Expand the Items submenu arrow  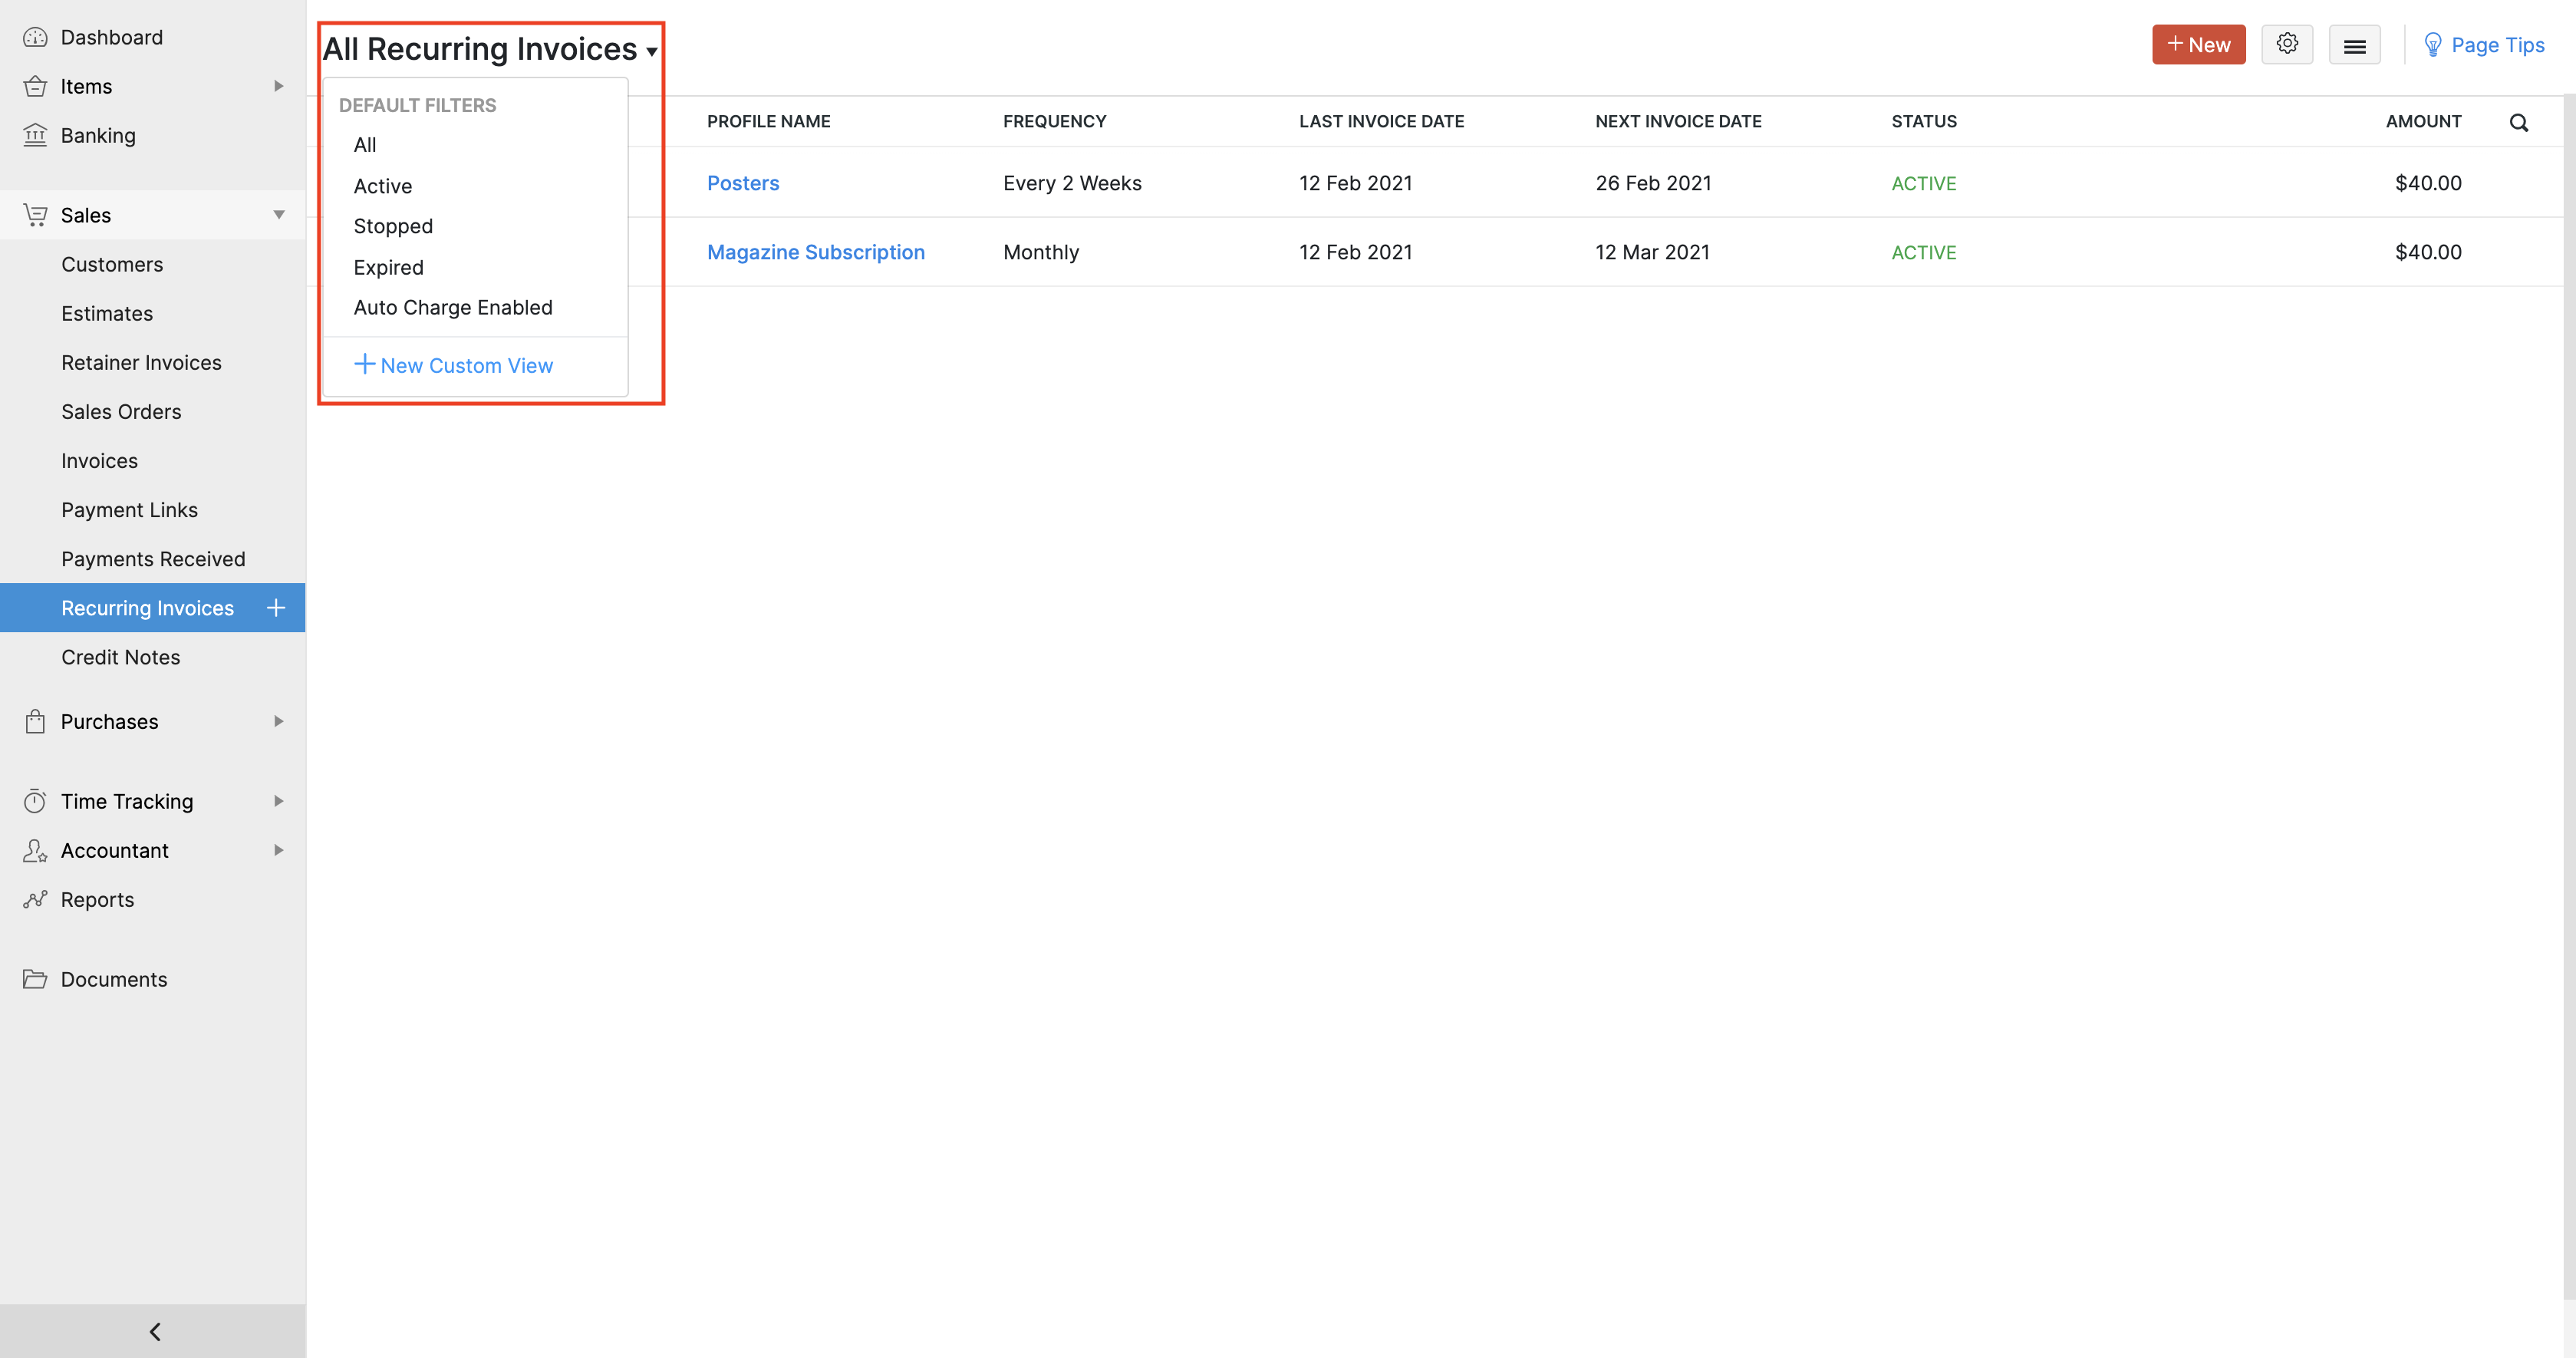tap(278, 86)
